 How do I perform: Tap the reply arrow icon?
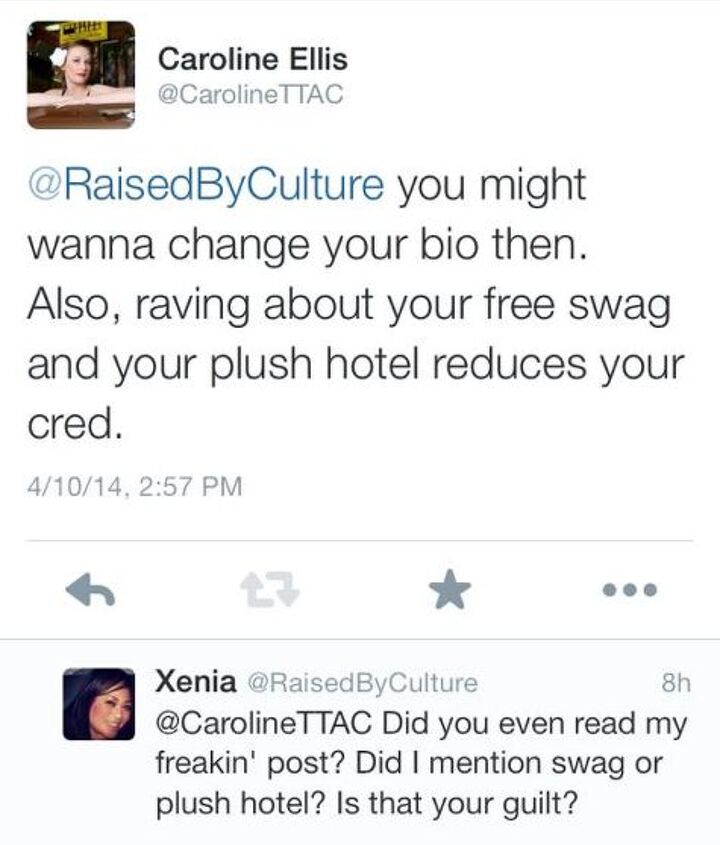point(90,591)
